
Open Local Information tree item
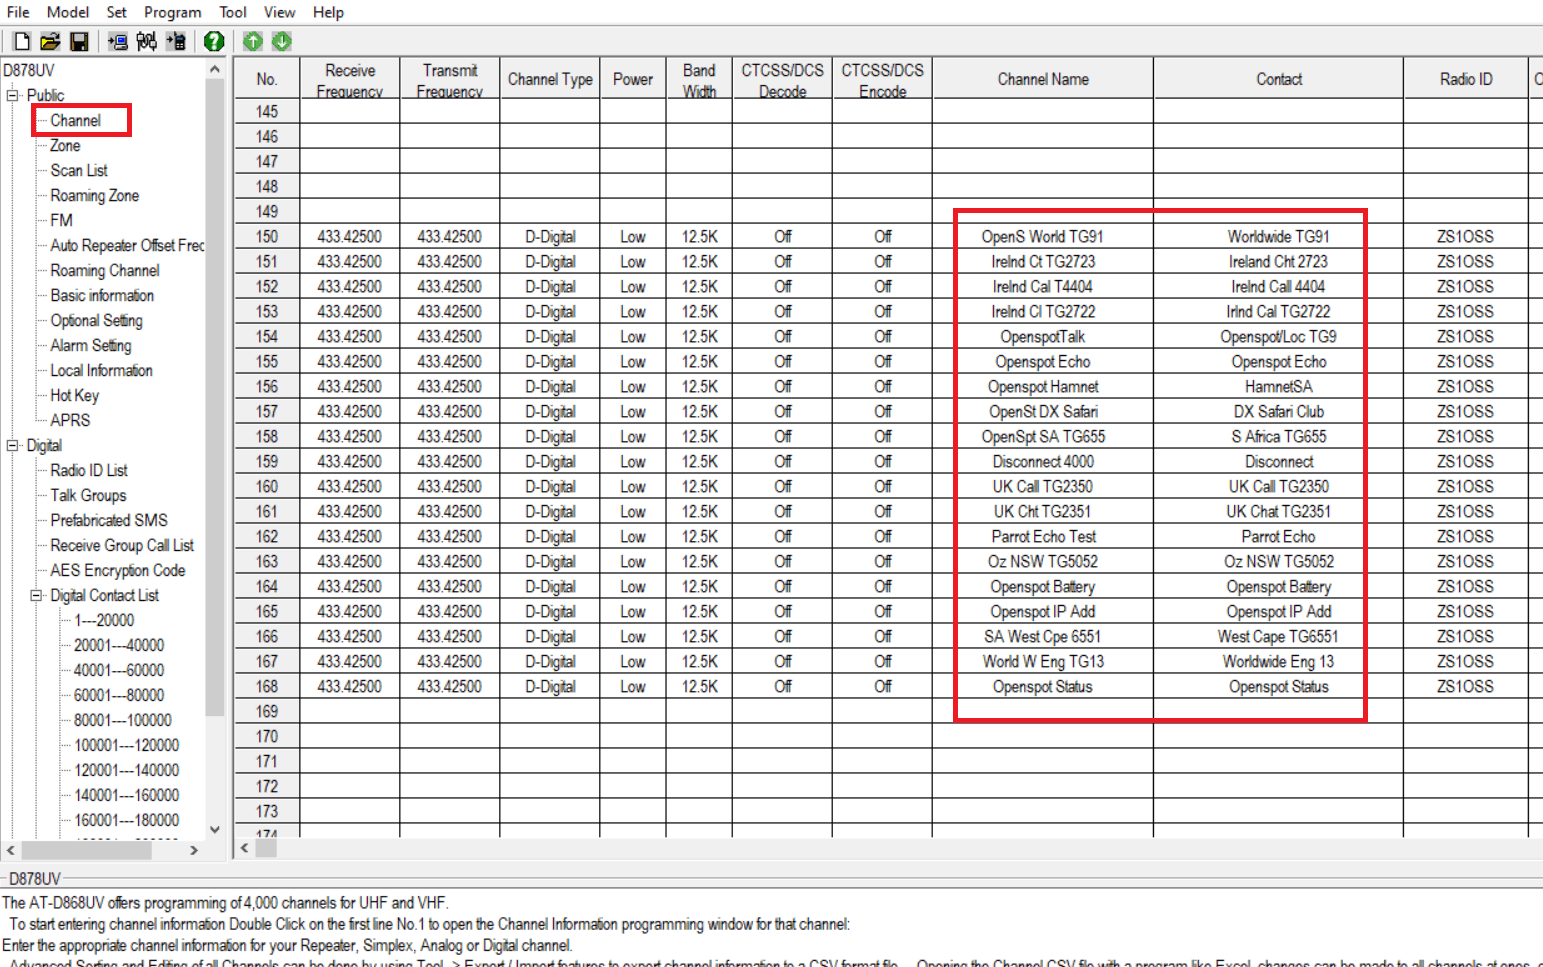(101, 370)
